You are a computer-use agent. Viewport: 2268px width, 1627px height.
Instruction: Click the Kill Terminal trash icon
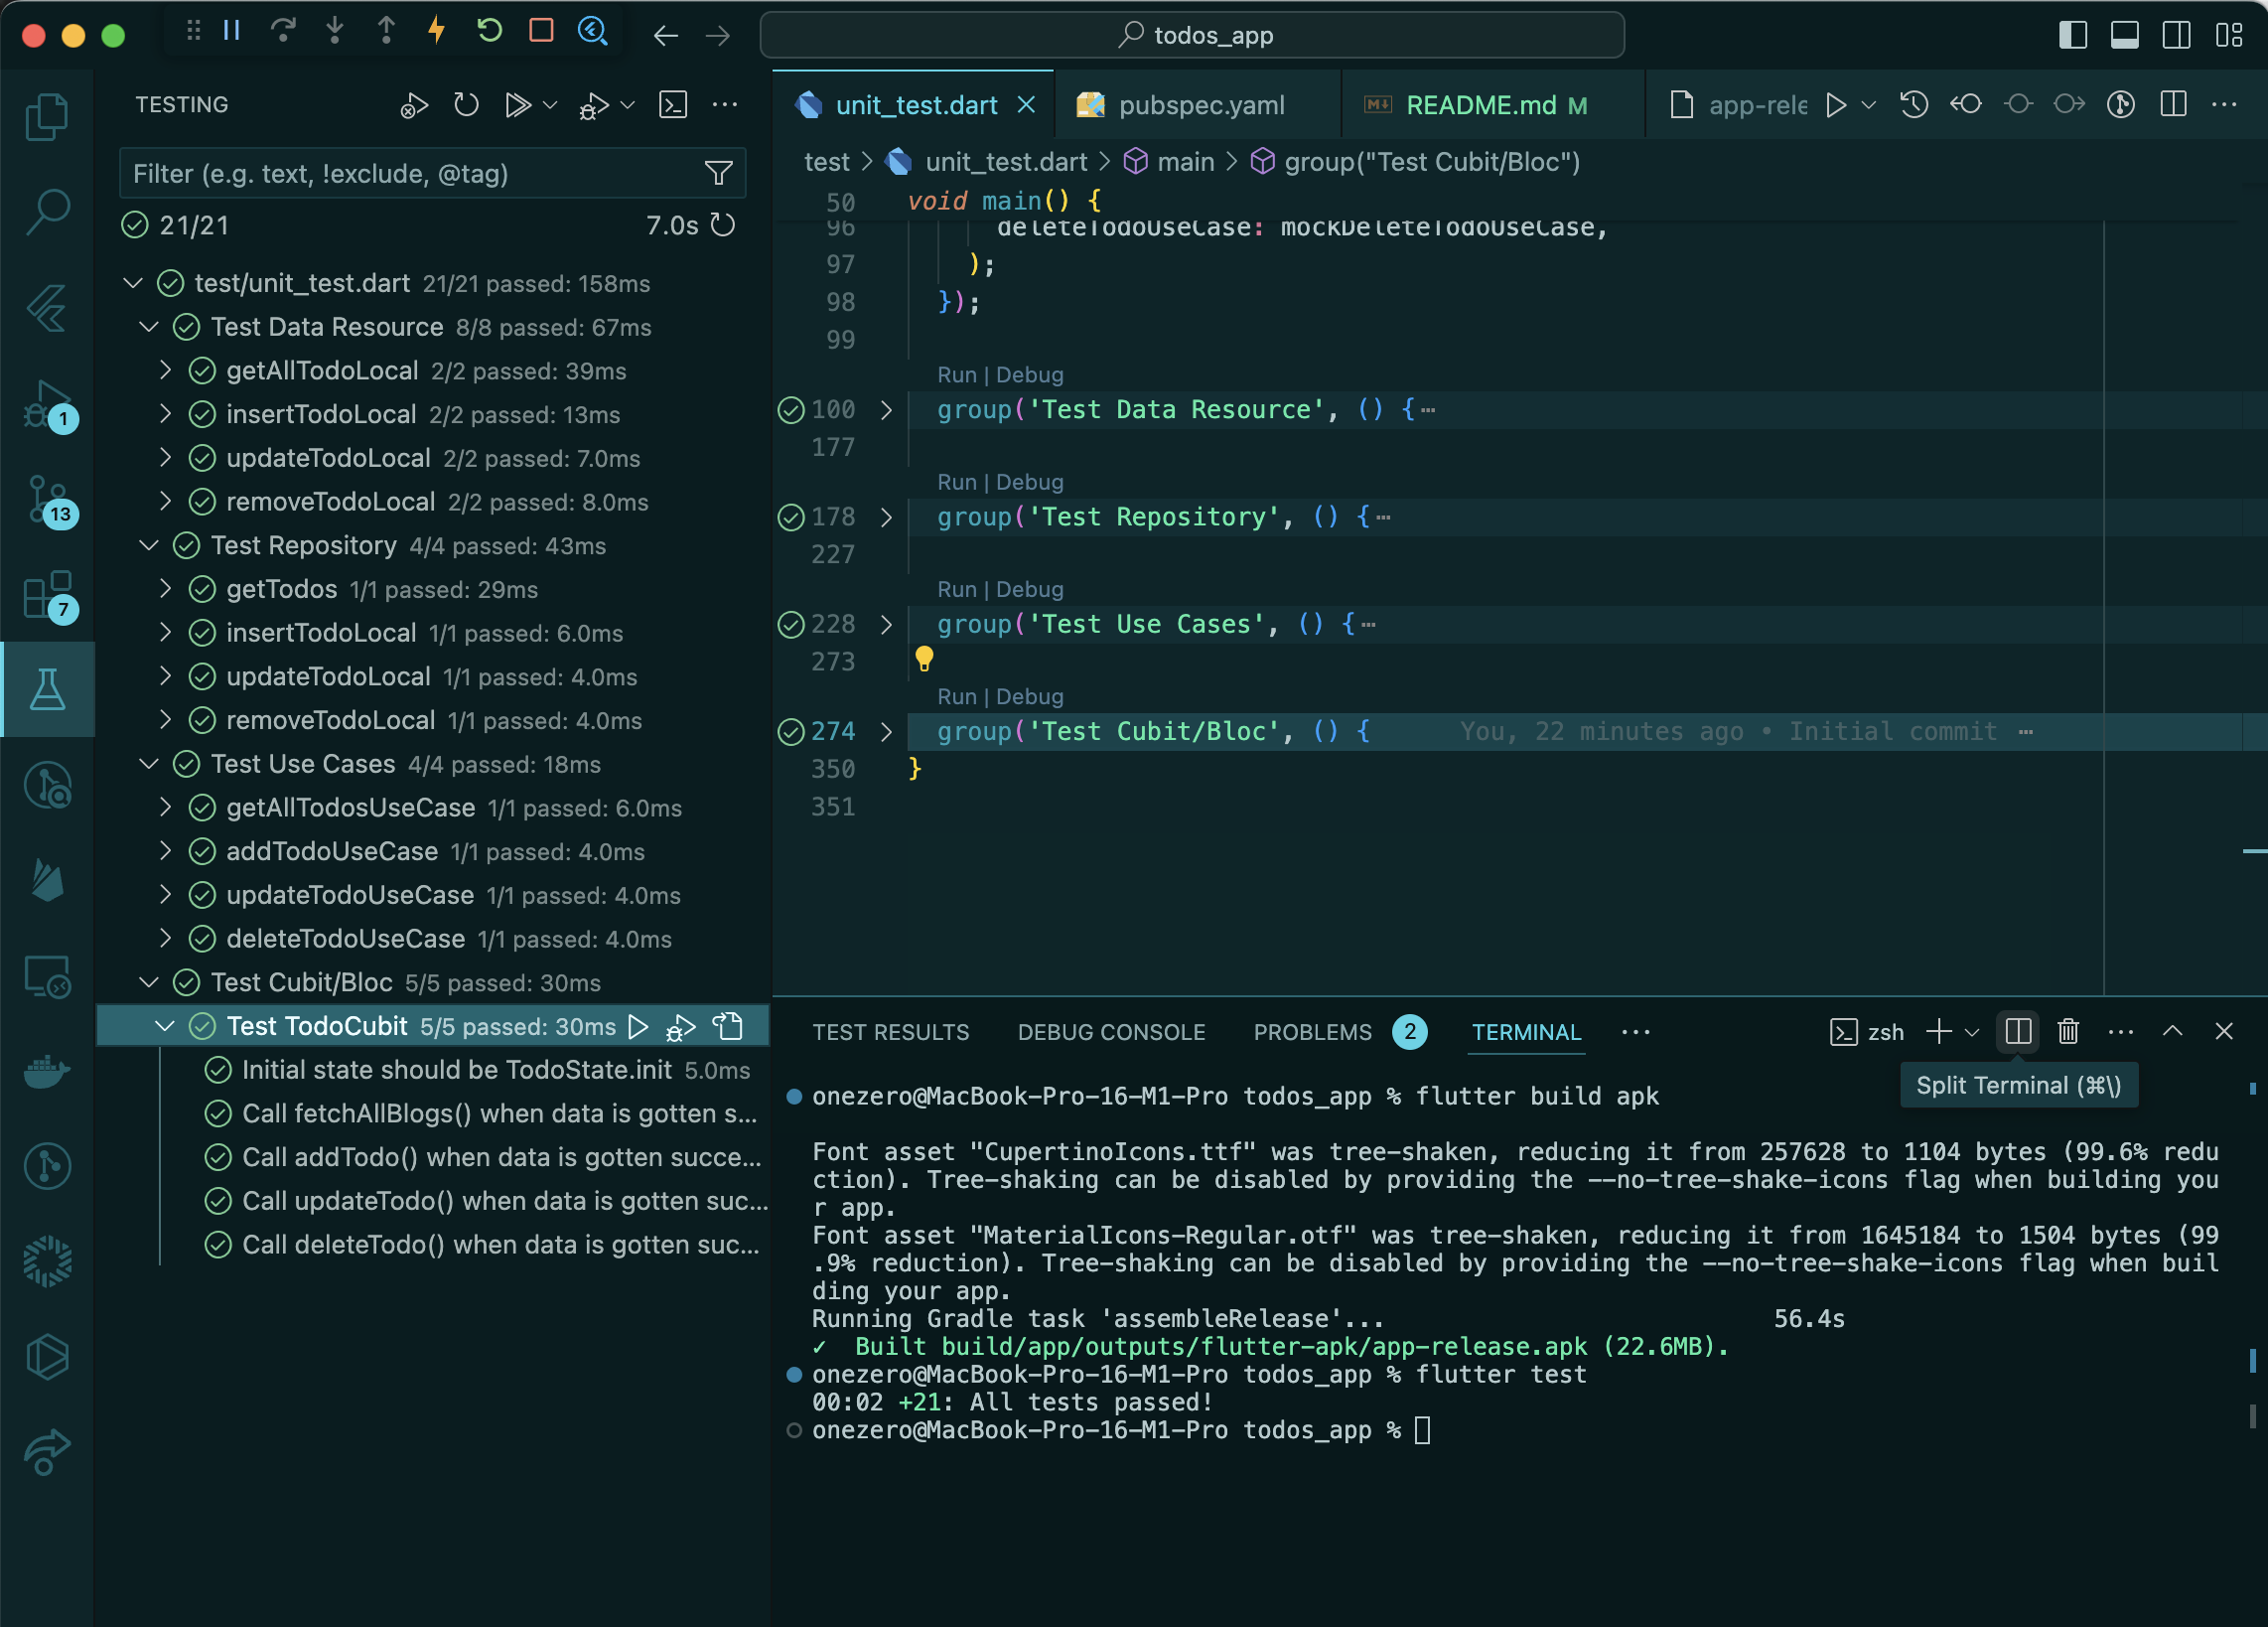tap(2067, 1031)
